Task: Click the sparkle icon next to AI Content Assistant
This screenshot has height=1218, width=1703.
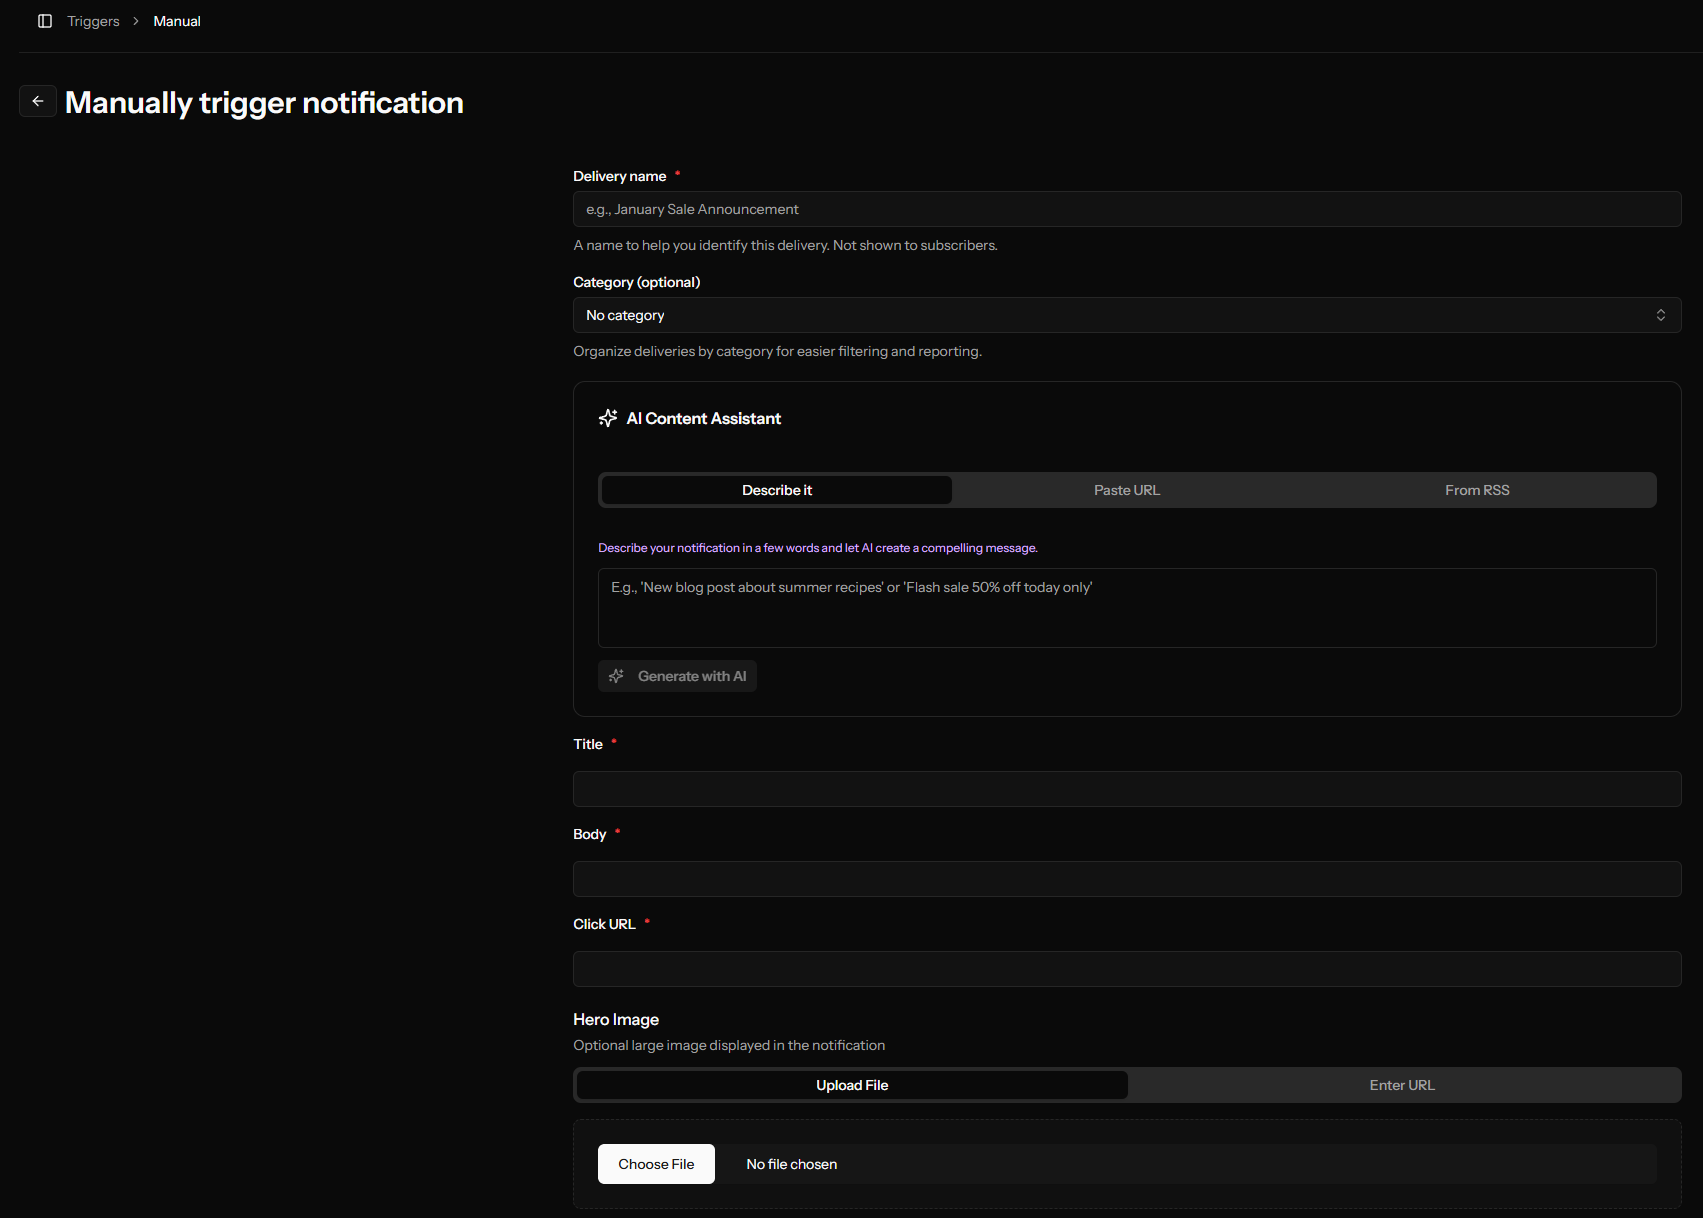Action: (x=607, y=418)
